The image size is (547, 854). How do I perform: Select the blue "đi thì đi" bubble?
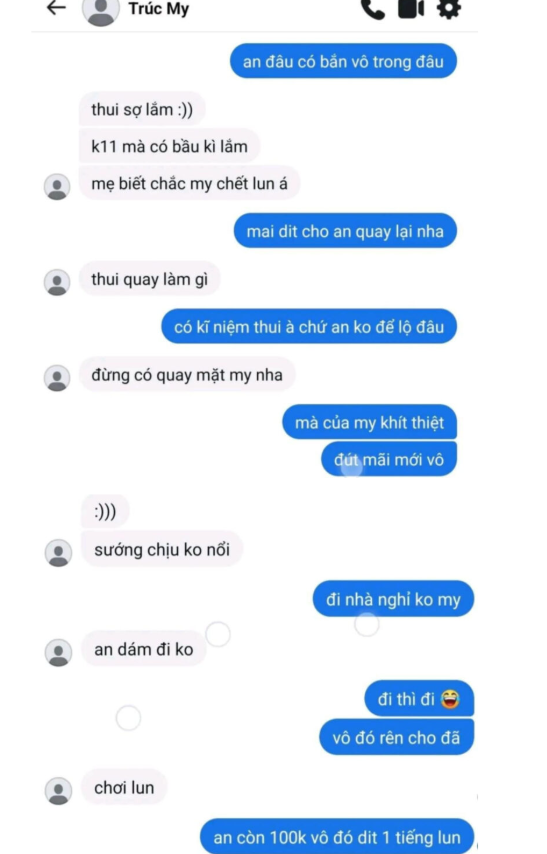[x=419, y=698]
